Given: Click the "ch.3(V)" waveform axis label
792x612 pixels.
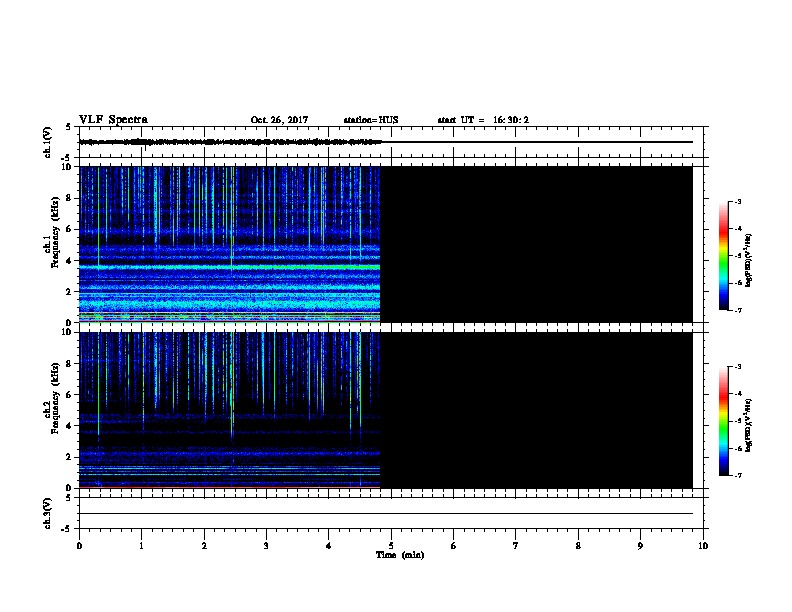Looking at the screenshot, I should pyautogui.click(x=47, y=513).
